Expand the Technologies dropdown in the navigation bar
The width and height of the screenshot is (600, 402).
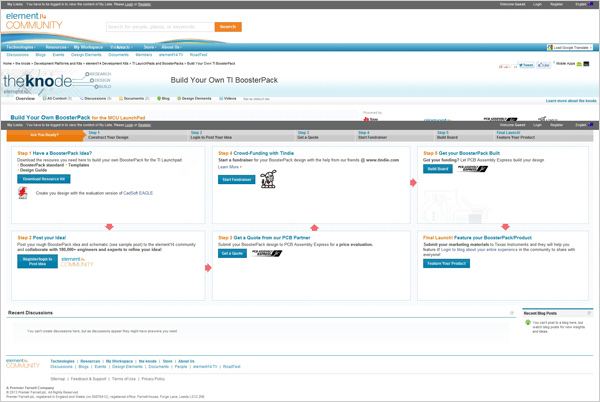point(21,47)
